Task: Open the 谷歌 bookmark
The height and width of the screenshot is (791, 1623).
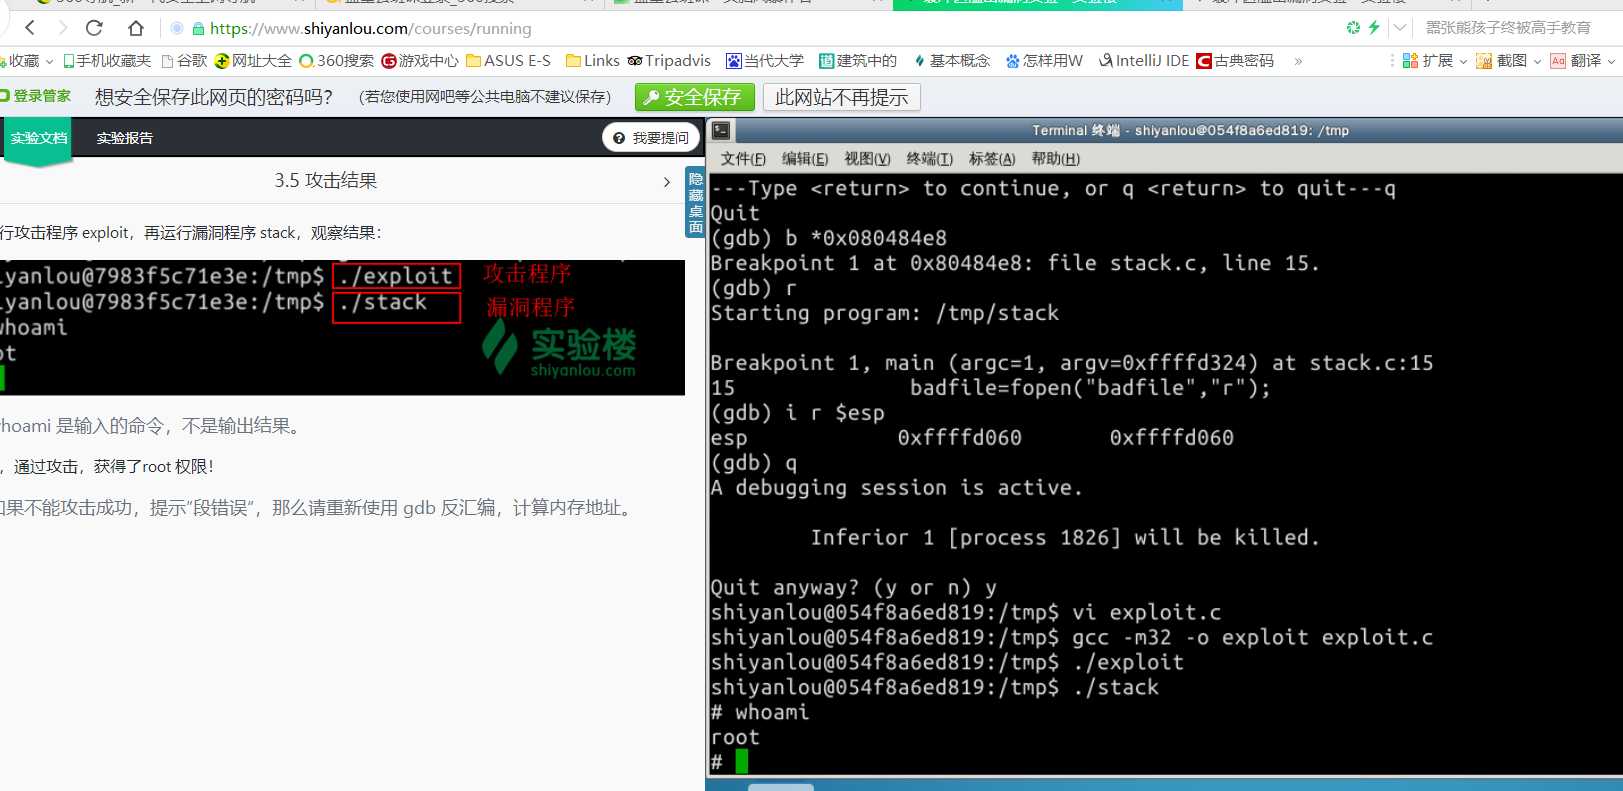Action: [184, 61]
